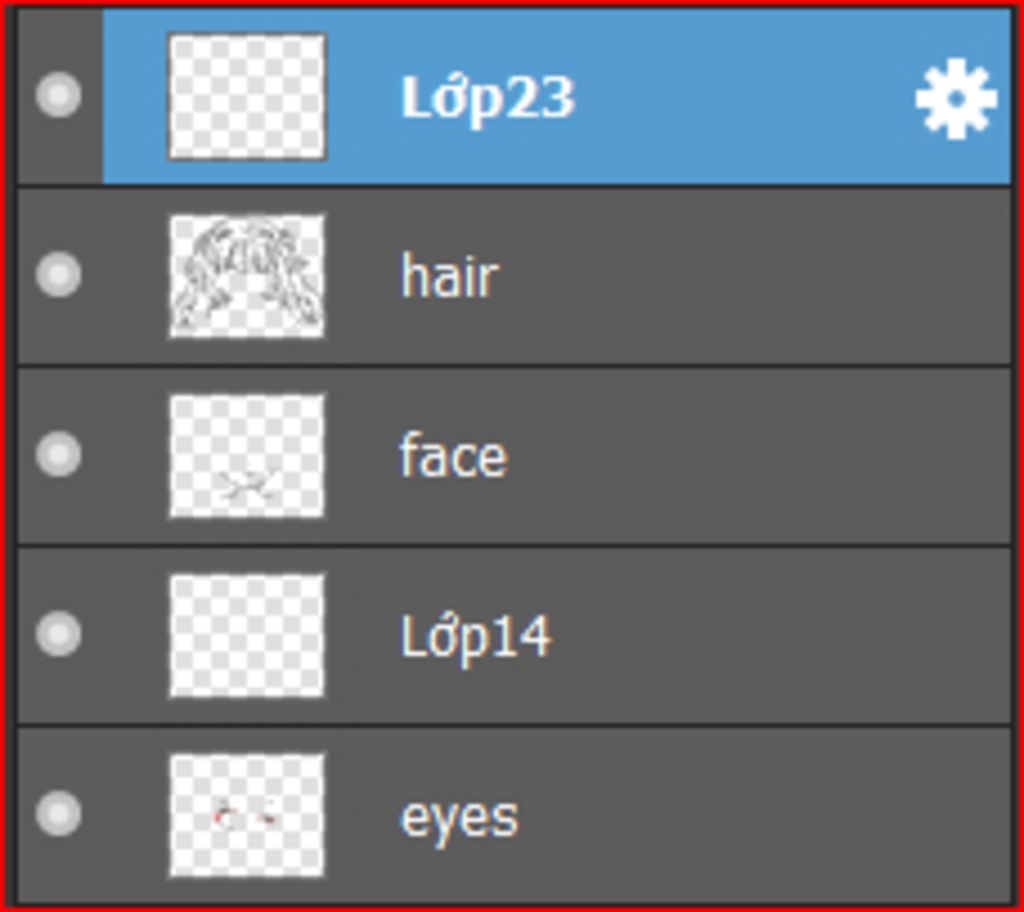The image size is (1024, 912).
Task: Open settings gear for Lớp23 layer
Action: pos(955,97)
